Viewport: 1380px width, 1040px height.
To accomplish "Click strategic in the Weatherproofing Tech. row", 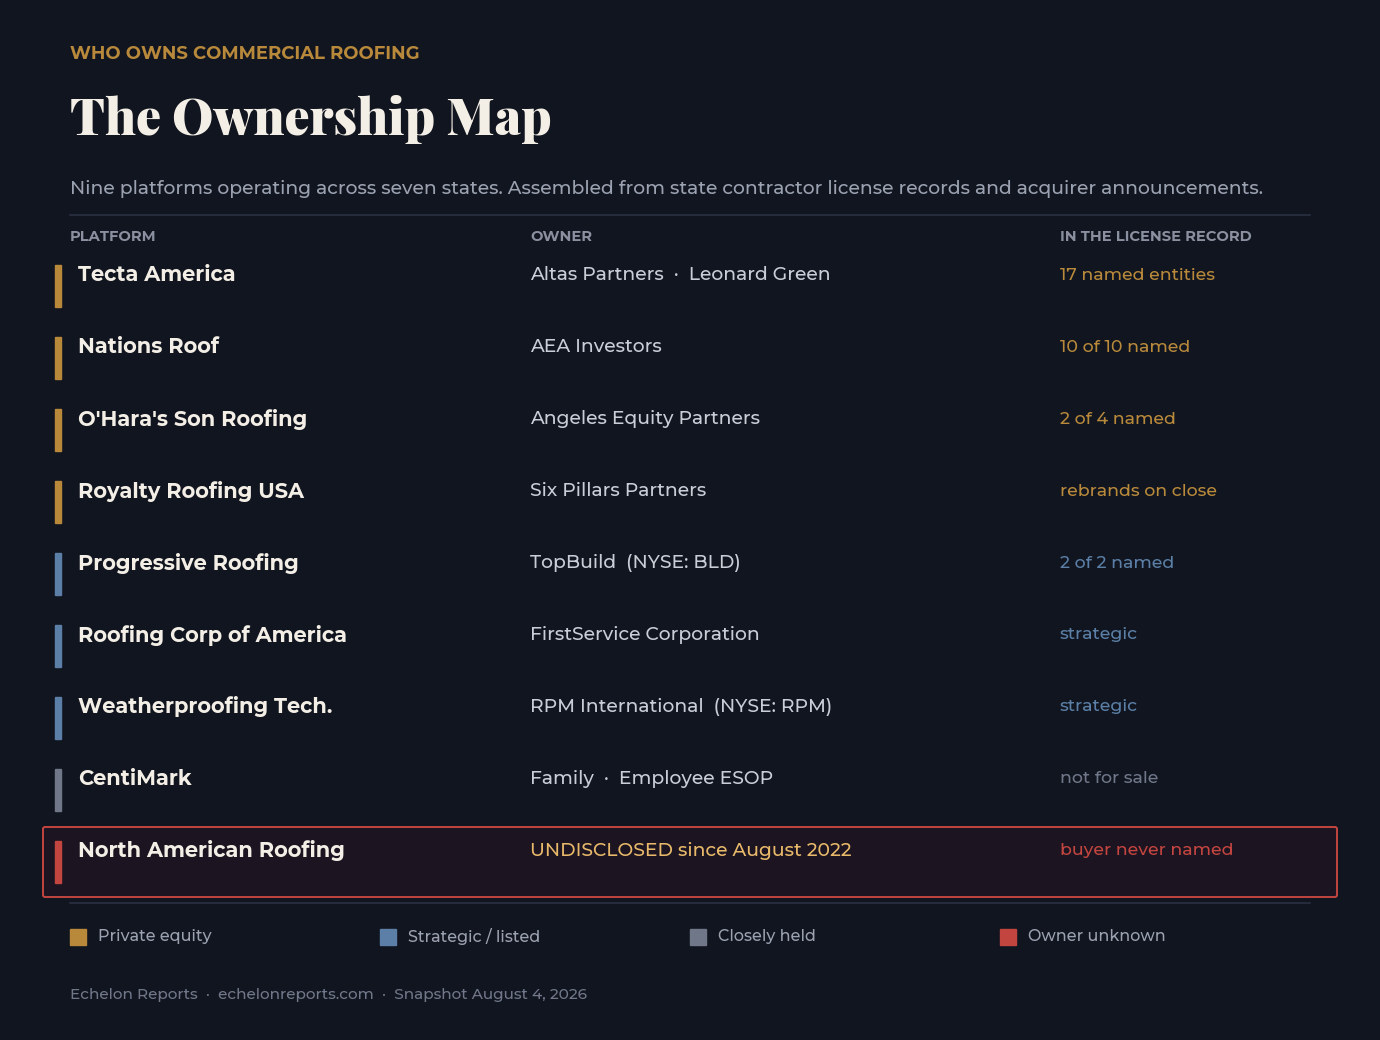I will point(1098,706).
